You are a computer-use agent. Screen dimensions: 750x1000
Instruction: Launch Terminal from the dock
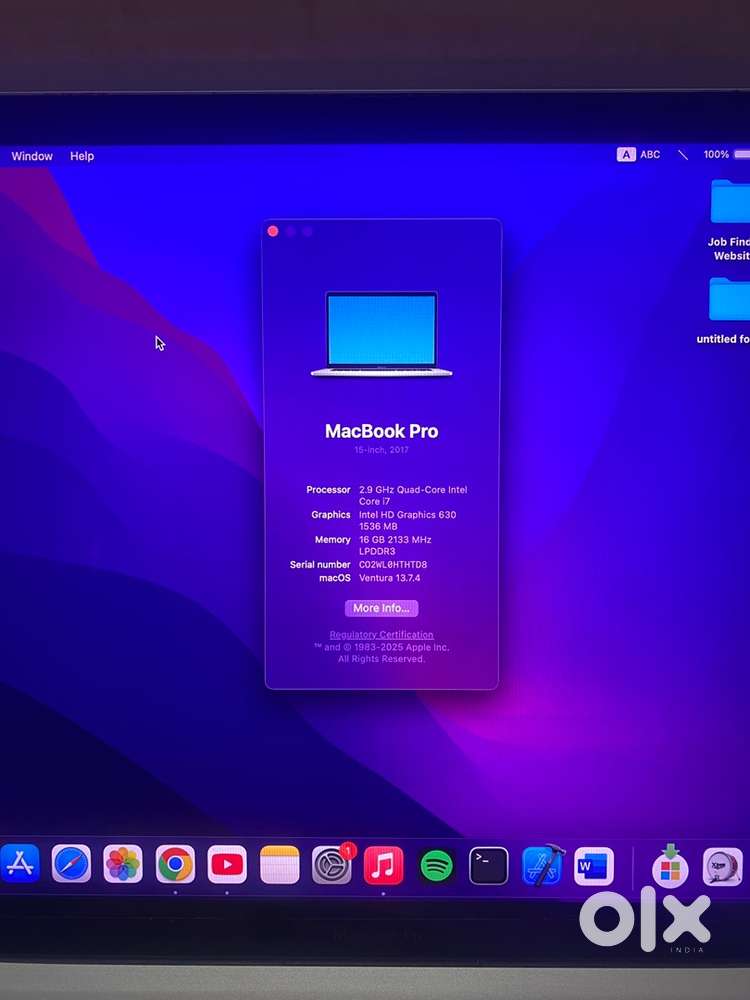[x=489, y=866]
